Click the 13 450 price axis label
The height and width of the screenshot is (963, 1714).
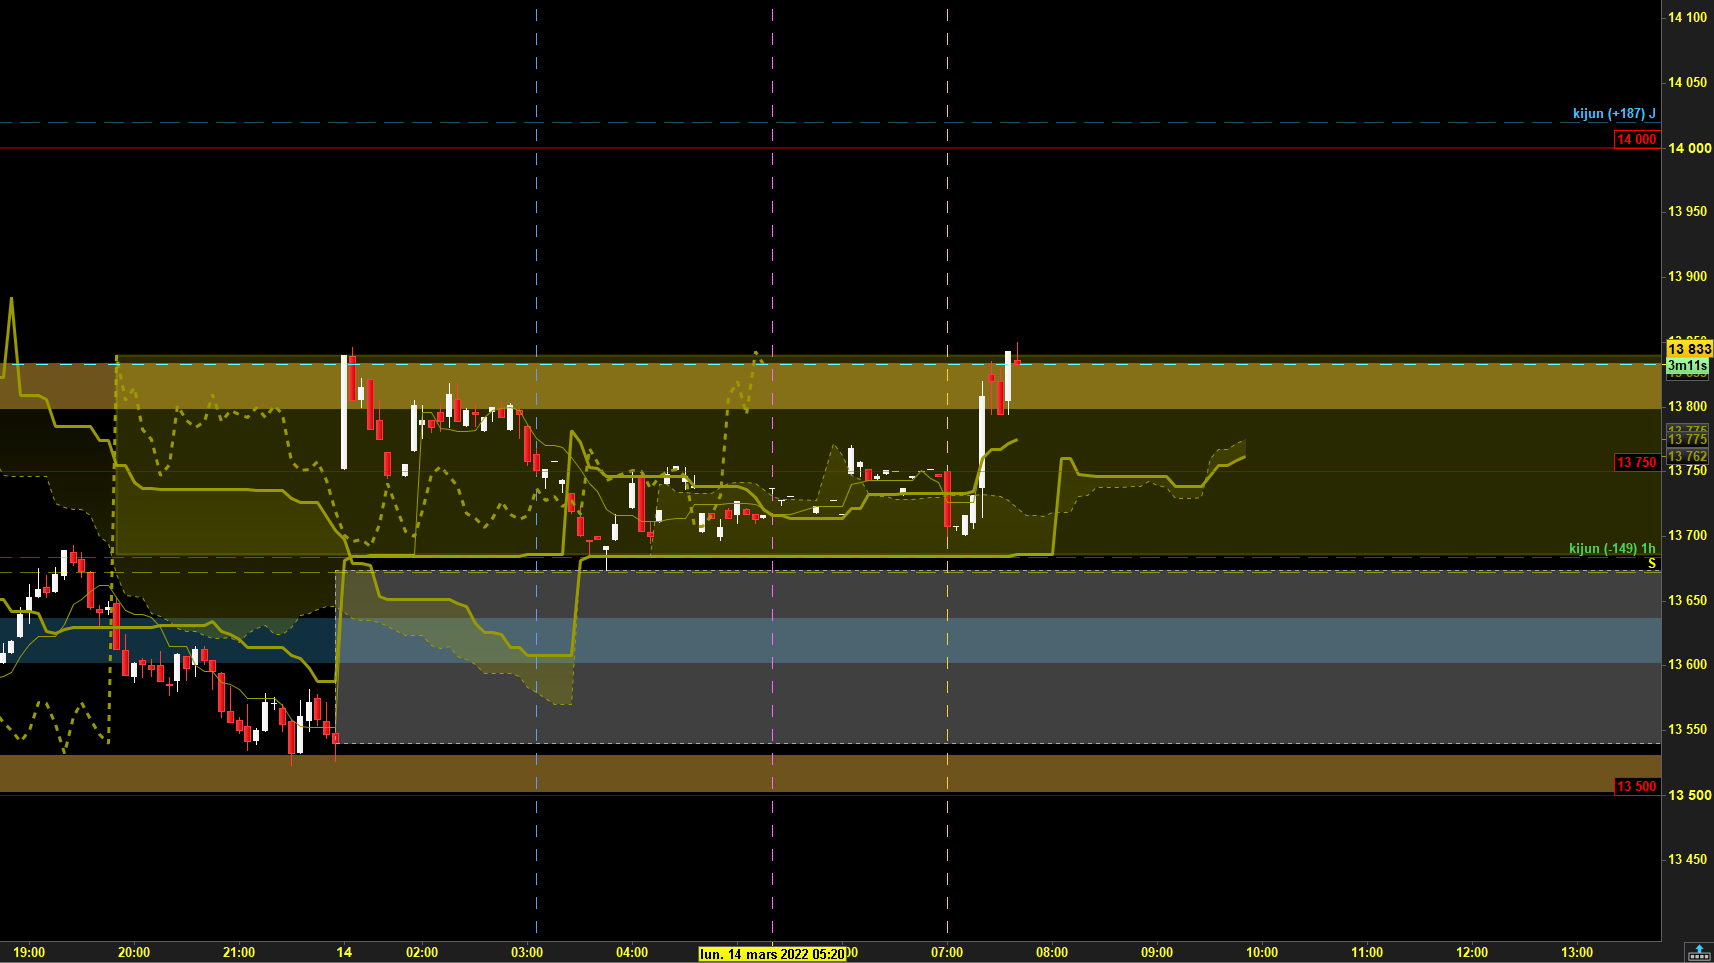click(x=1688, y=859)
